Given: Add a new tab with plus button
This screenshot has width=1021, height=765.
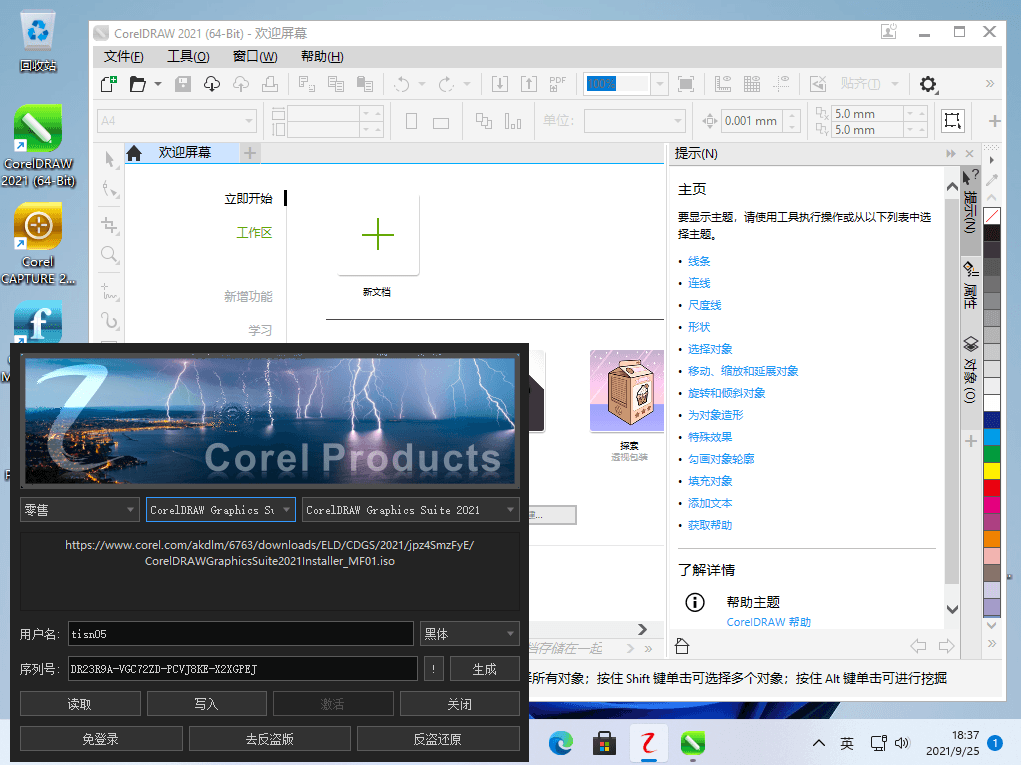Looking at the screenshot, I should pos(250,153).
